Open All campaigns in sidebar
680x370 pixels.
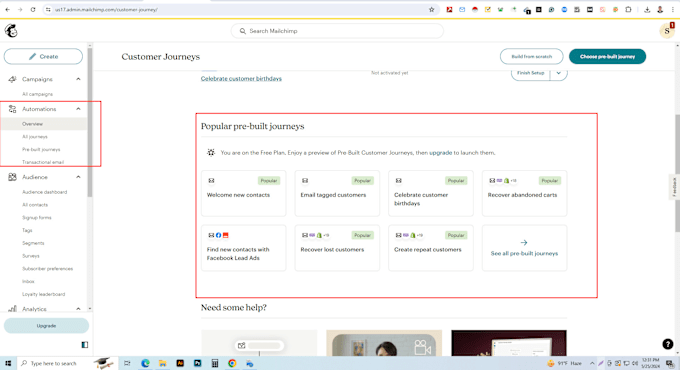click(37, 94)
